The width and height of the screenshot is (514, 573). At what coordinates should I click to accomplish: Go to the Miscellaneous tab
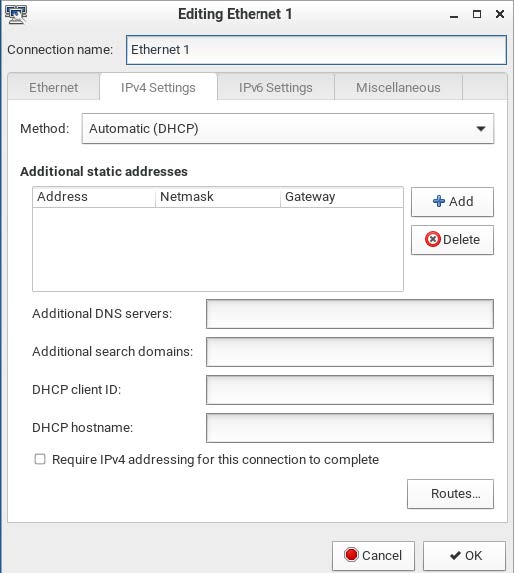pyautogui.click(x=398, y=87)
